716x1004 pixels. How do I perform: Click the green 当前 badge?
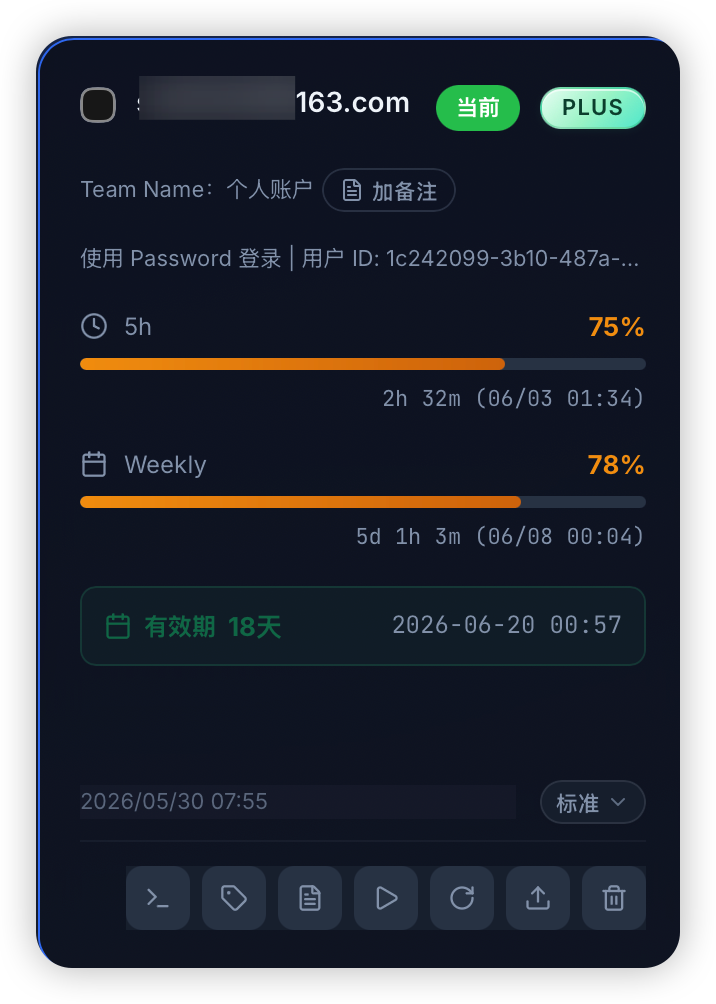pyautogui.click(x=478, y=108)
